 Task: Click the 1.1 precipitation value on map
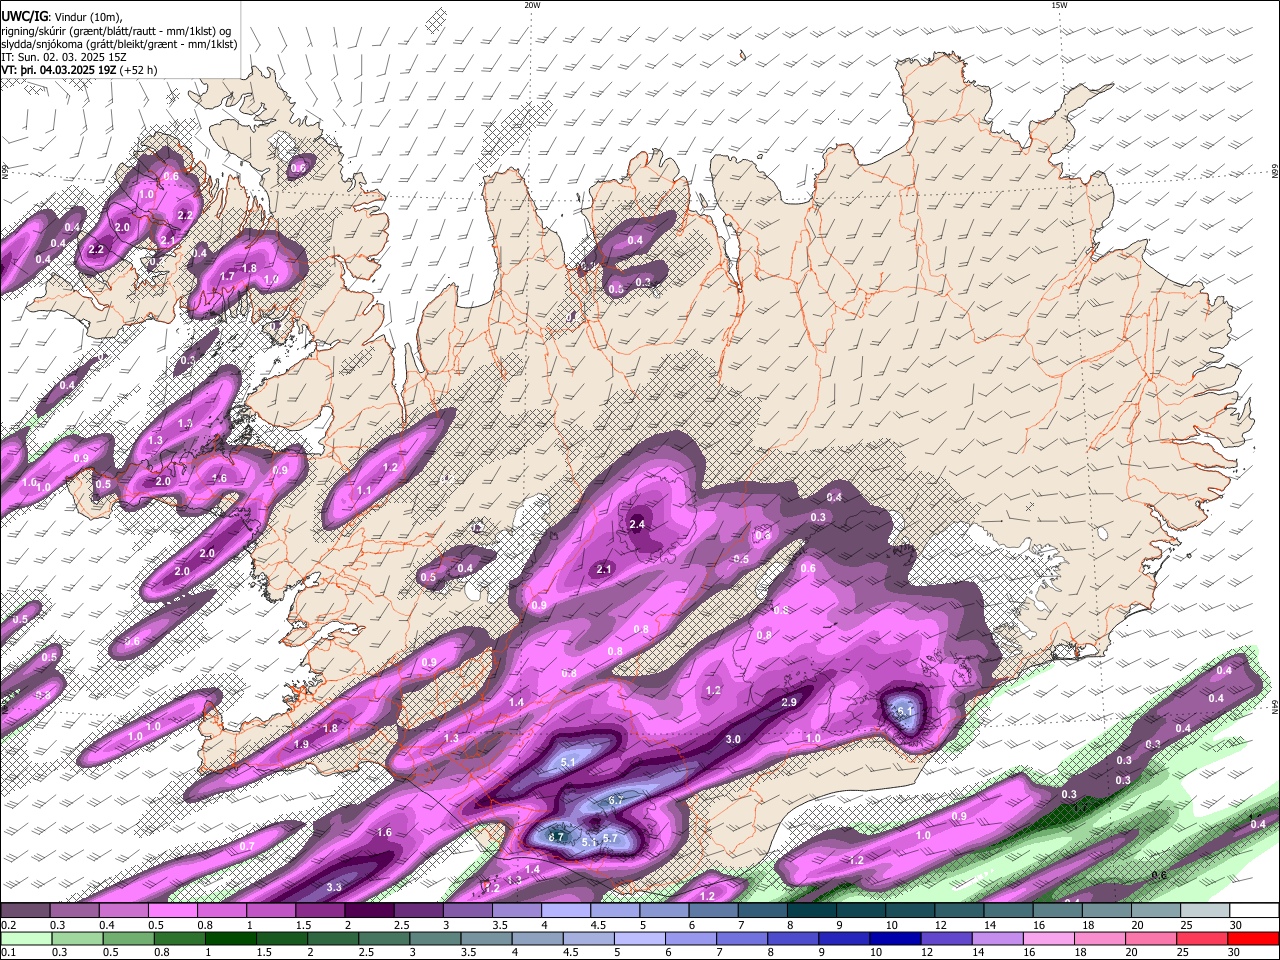[364, 491]
